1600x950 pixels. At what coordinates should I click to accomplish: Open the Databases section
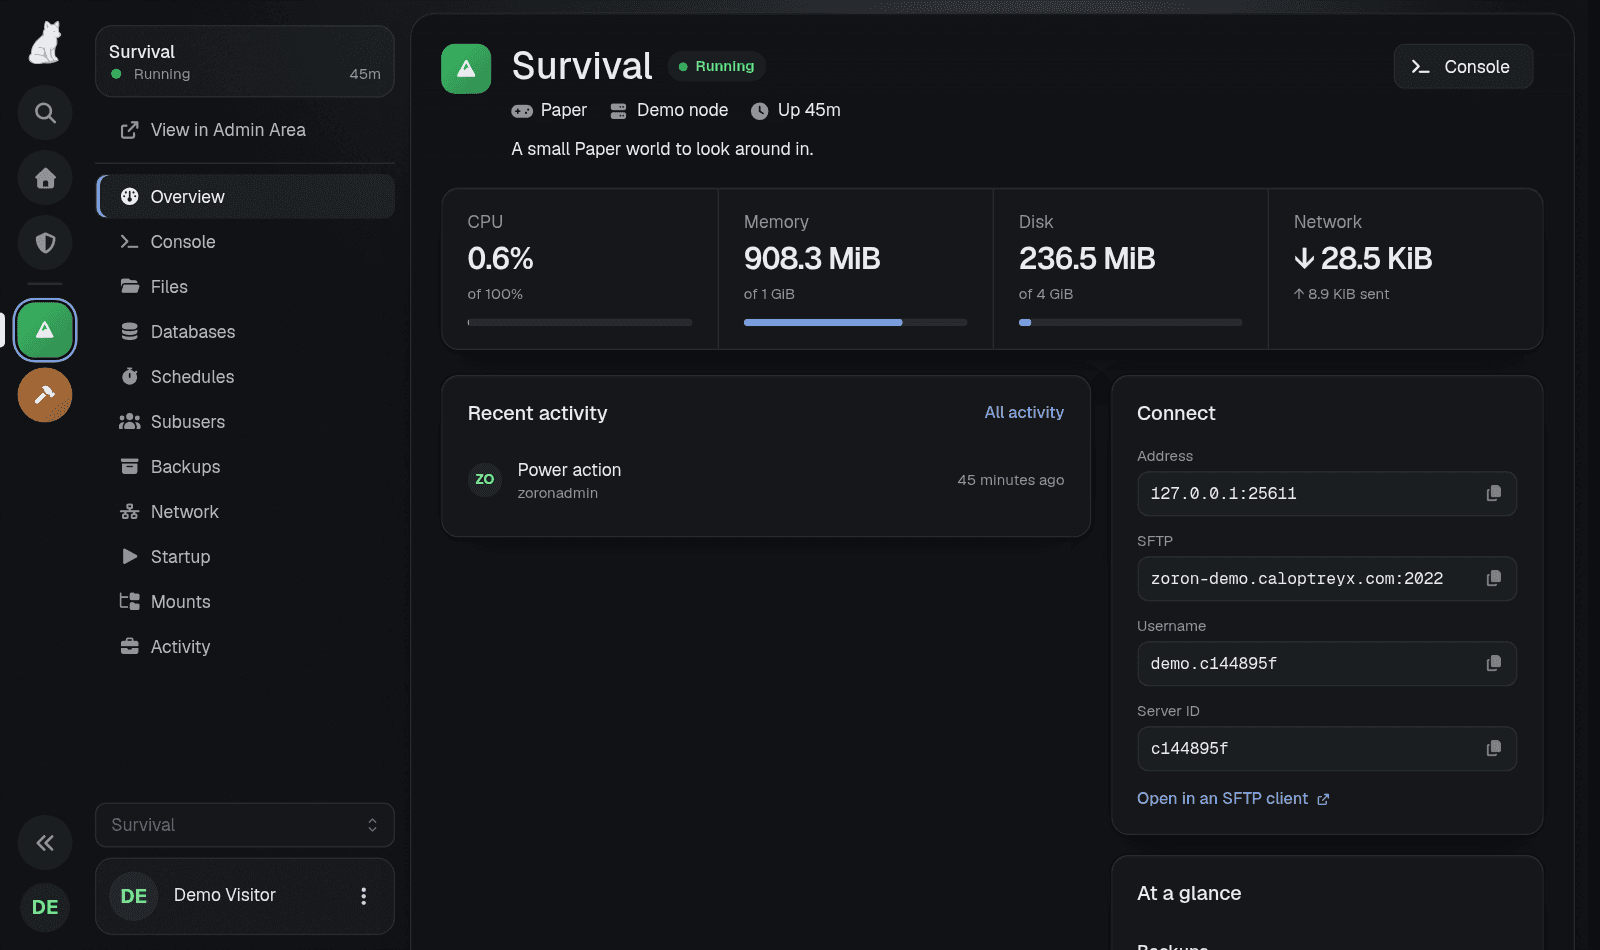tap(245, 332)
